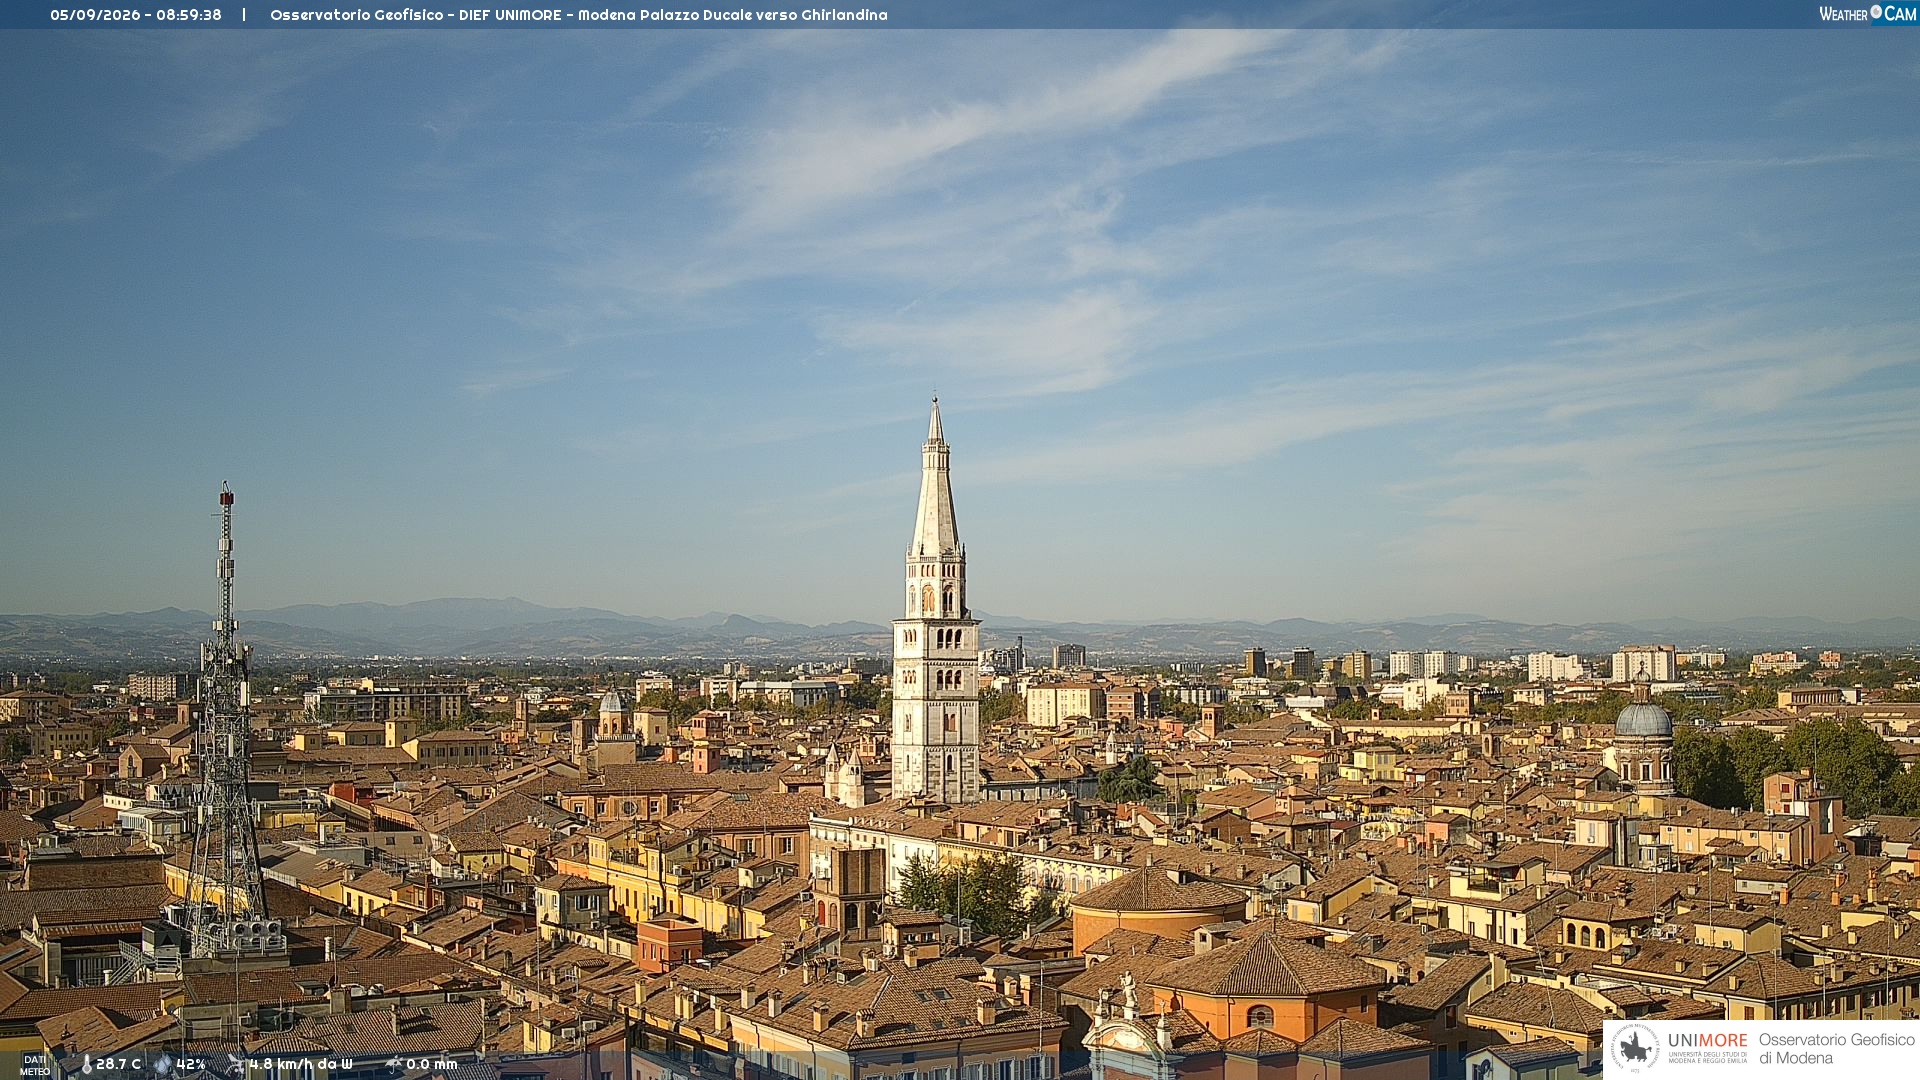The width and height of the screenshot is (1920, 1080).
Task: Click the DATI METEO label
Action: (35, 1065)
